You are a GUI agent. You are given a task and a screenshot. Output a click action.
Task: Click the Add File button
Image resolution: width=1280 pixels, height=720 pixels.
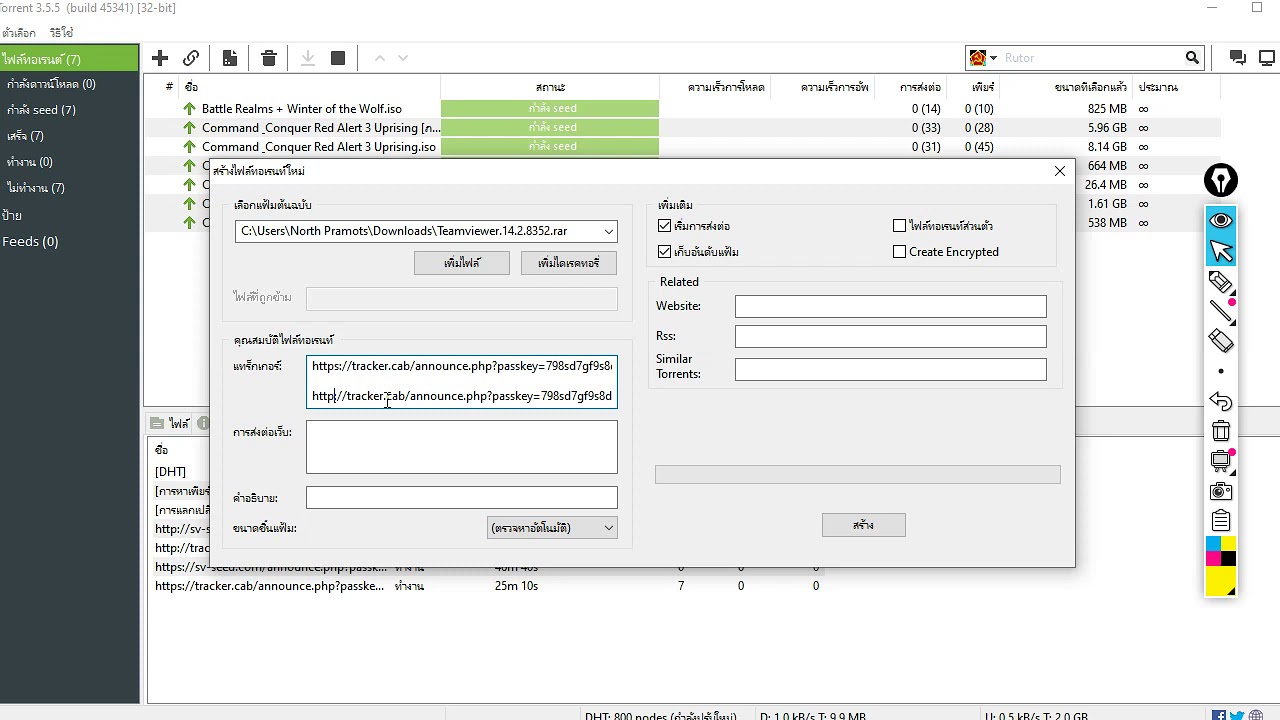click(x=462, y=263)
